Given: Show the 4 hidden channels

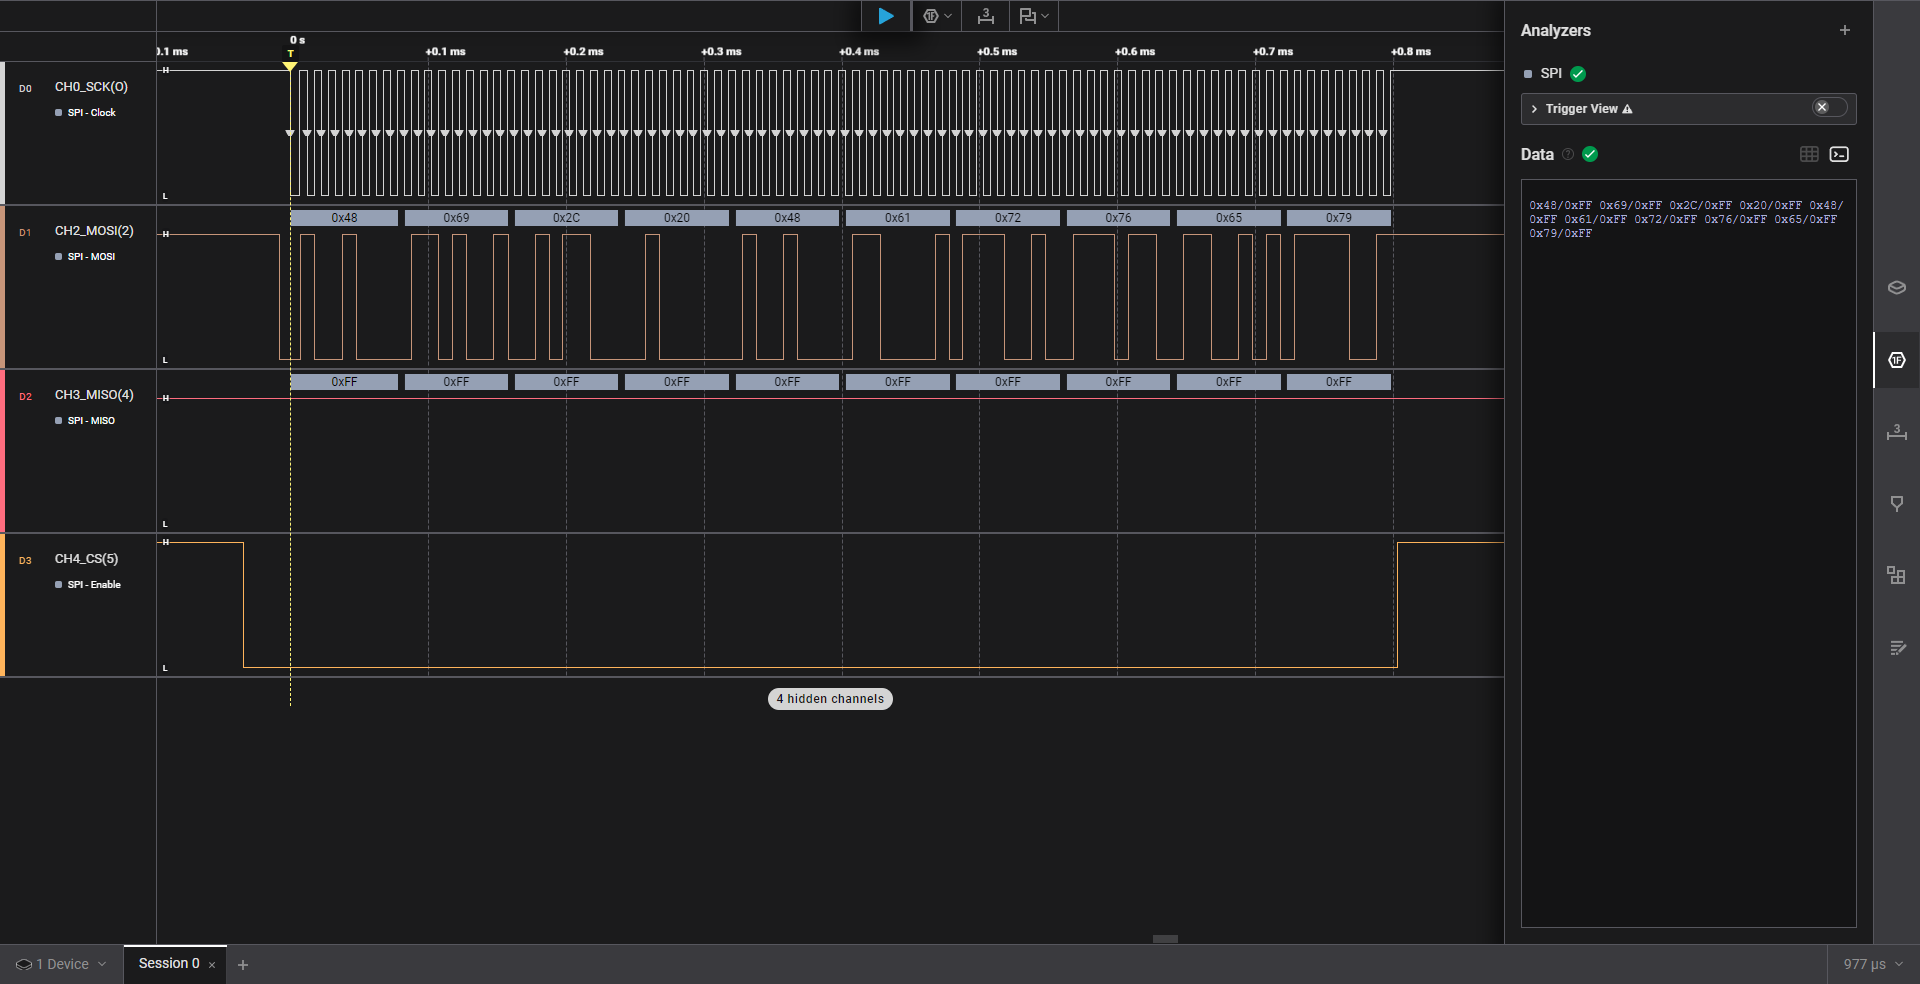Looking at the screenshot, I should [830, 699].
